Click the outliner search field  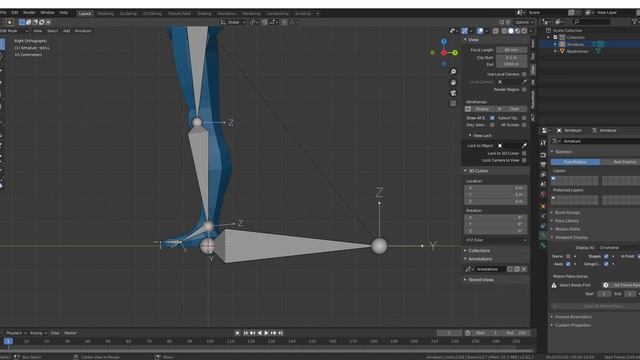click(591, 22)
